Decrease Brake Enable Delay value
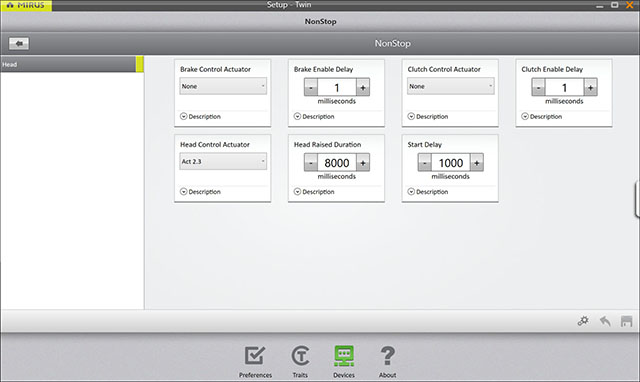Viewport: 640px width, 382px height. click(311, 87)
